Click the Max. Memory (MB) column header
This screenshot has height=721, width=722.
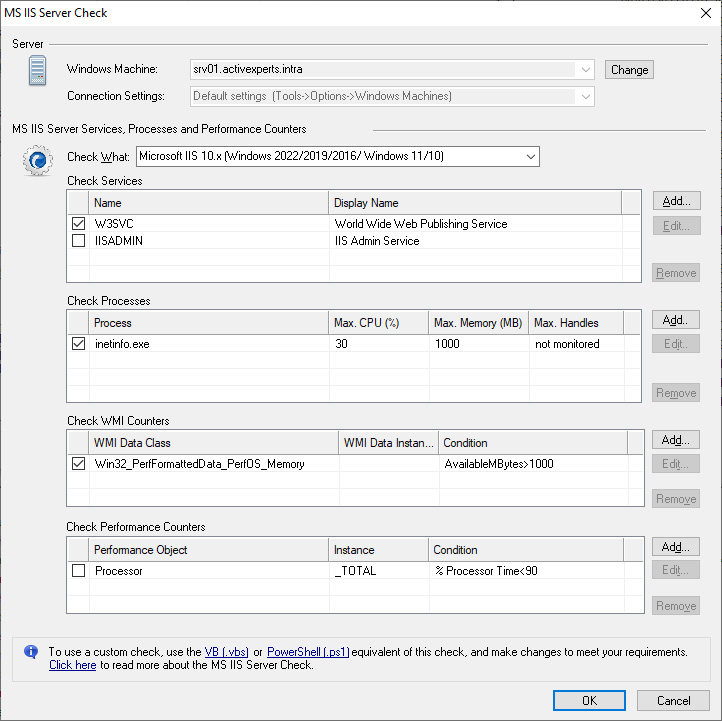point(478,323)
